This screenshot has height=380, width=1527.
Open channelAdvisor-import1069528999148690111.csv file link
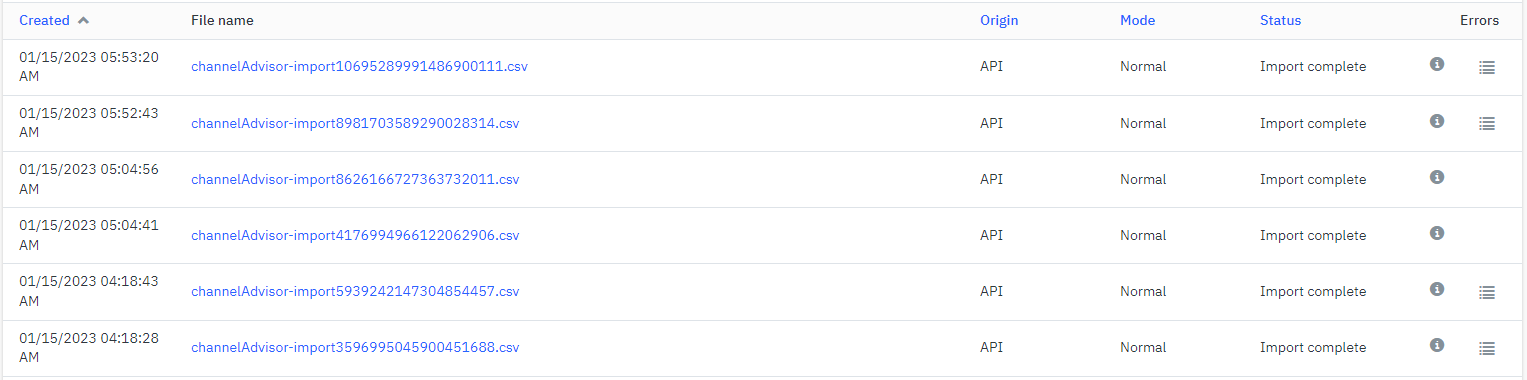359,67
